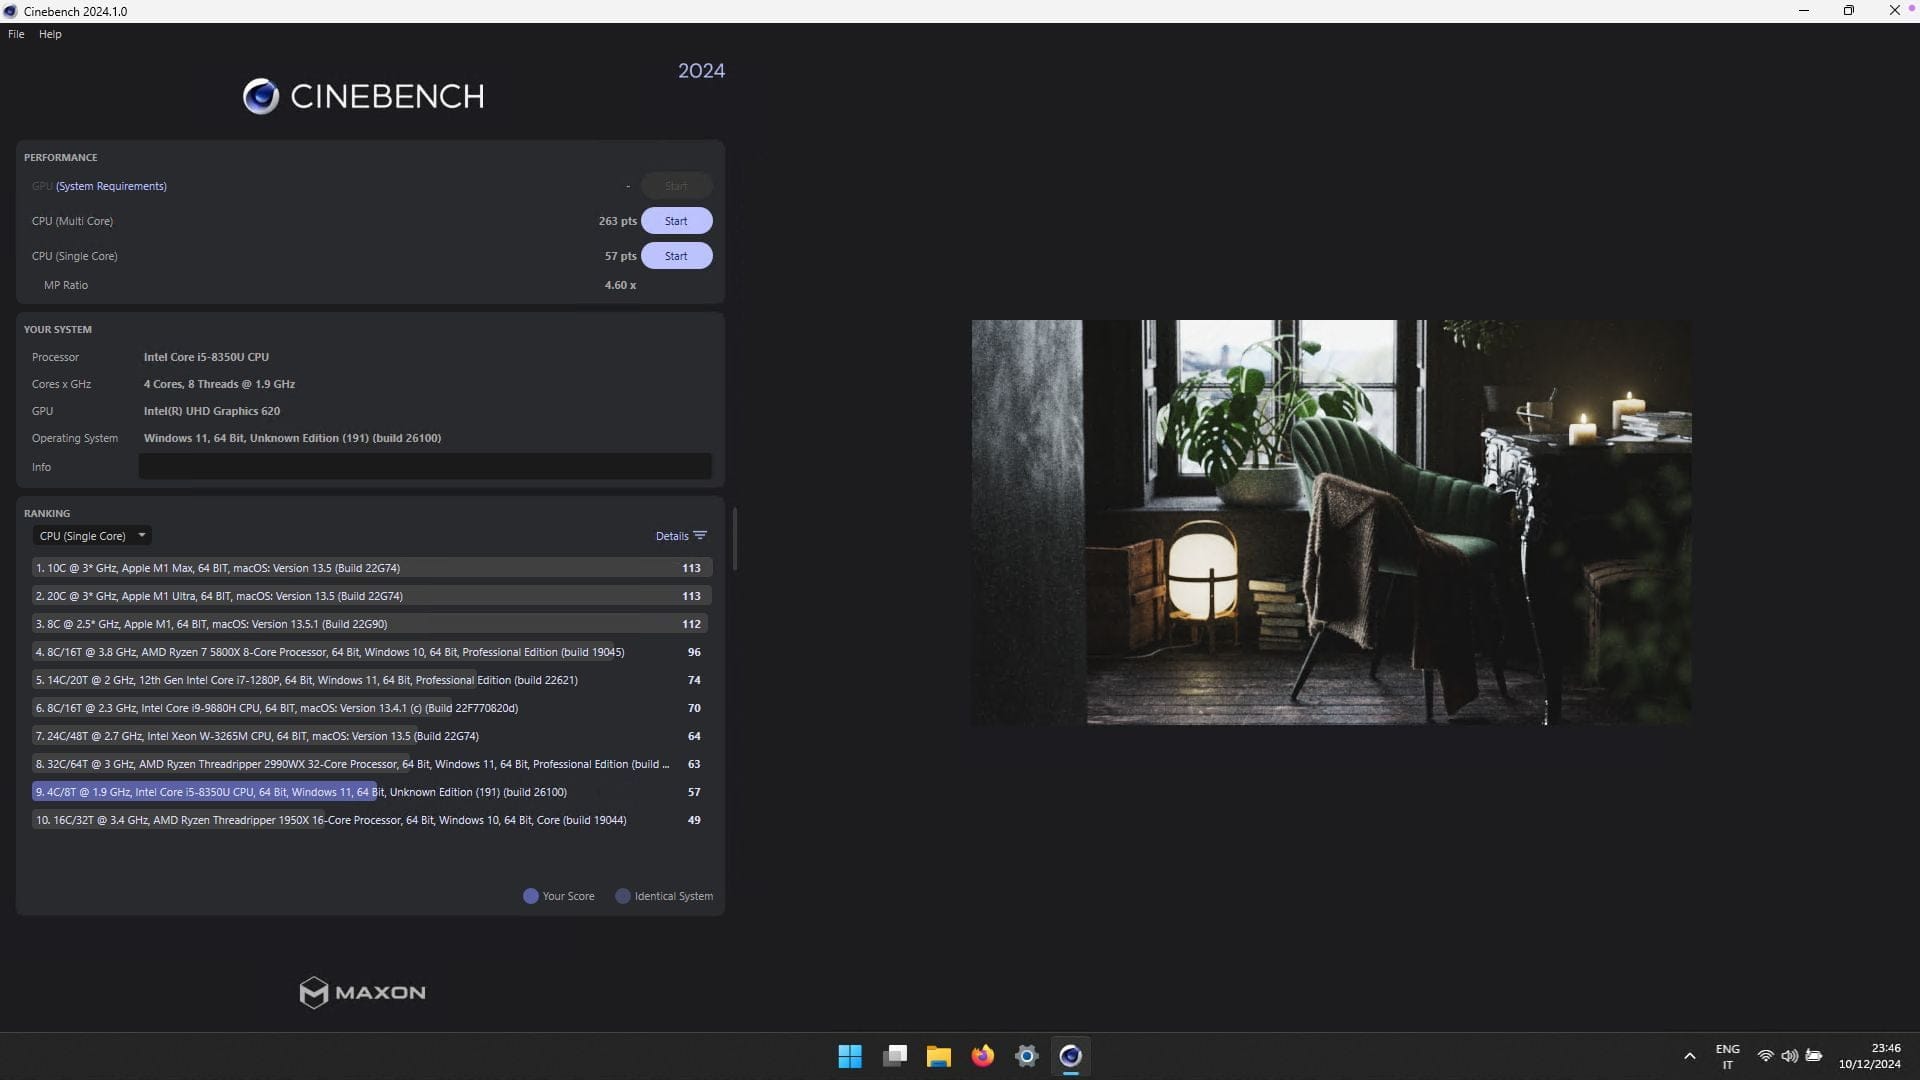
Task: Click the rendered room scene preview
Action: (x=1331, y=522)
